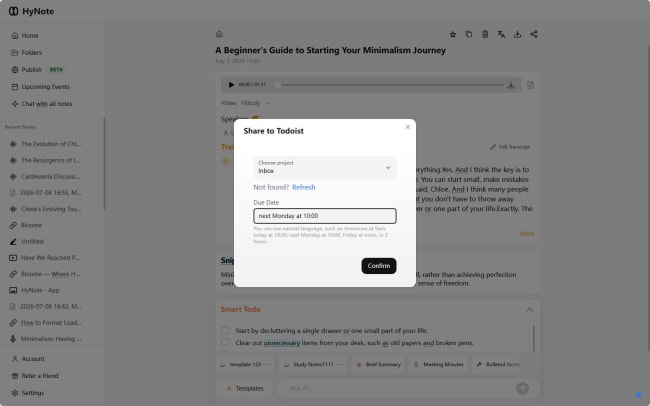The image size is (650, 406).
Task: Select the Meeting Minutes template
Action: [438, 365]
